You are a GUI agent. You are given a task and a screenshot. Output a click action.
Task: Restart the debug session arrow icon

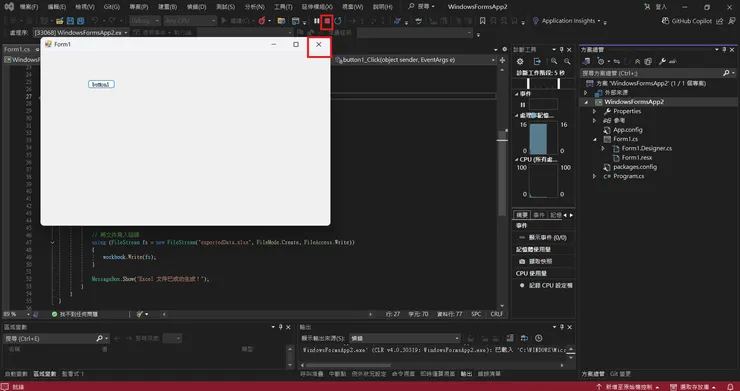coord(338,21)
